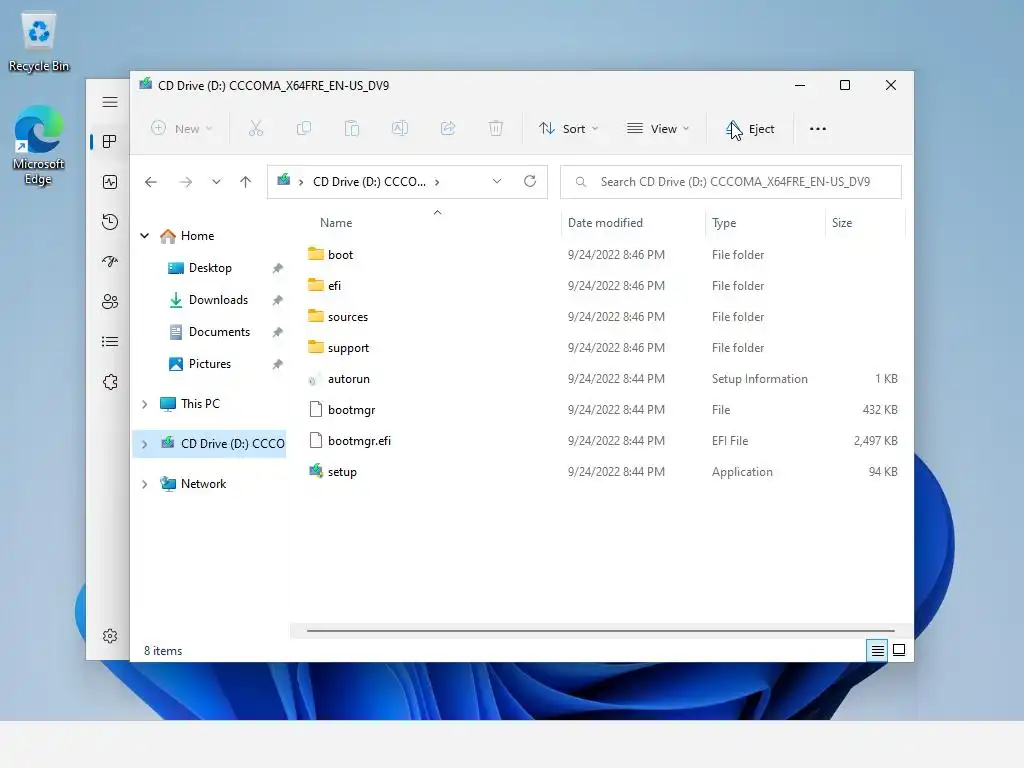Sort by Date modified column header
Viewport: 1024px width, 768px height.
(605, 223)
